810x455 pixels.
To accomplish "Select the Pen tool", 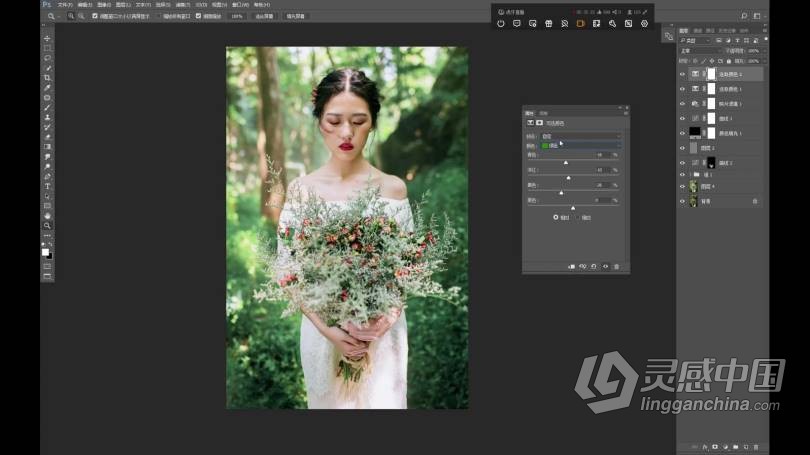I will point(47,177).
